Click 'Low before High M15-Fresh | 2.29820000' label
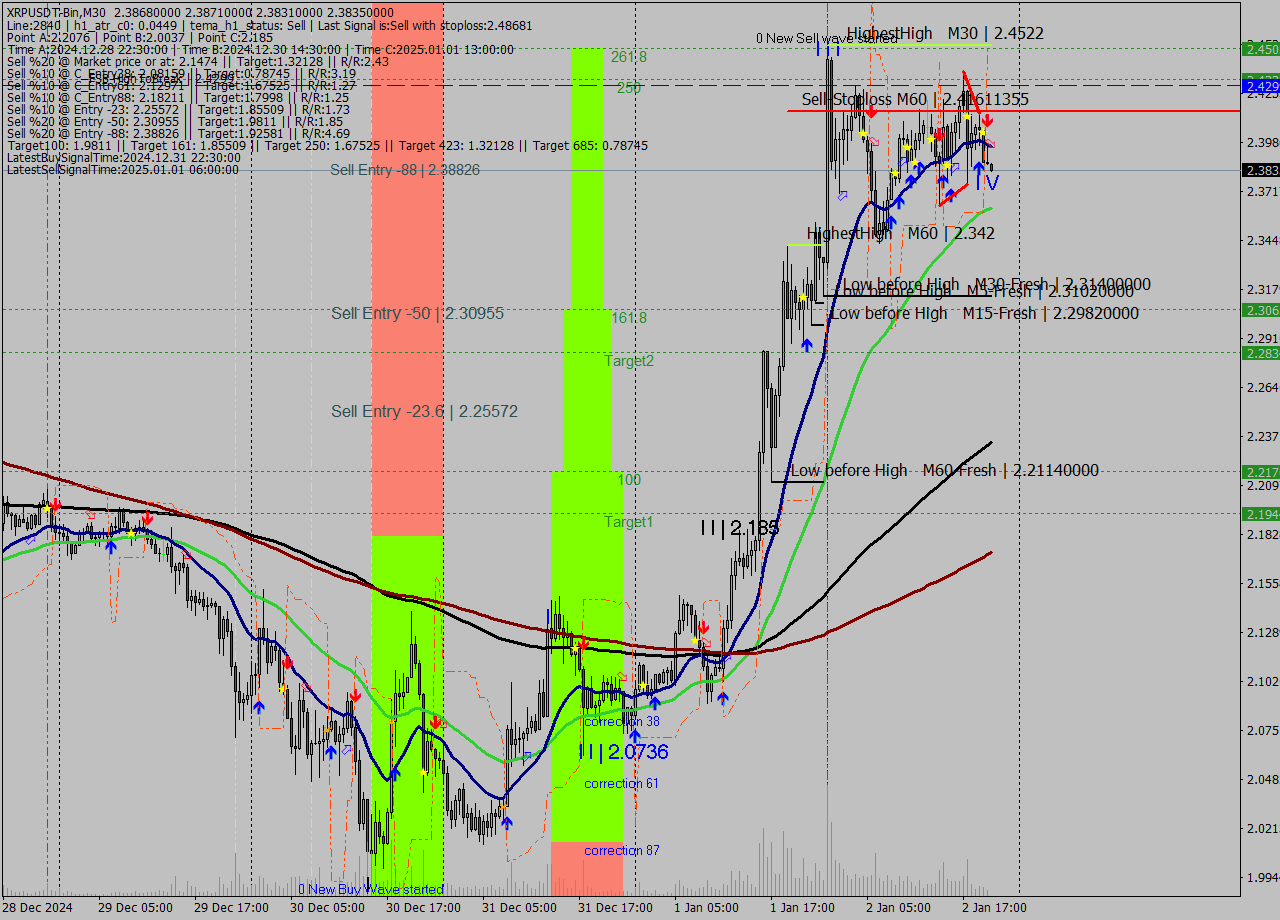Screen dimensions: 1280x920 point(984,313)
